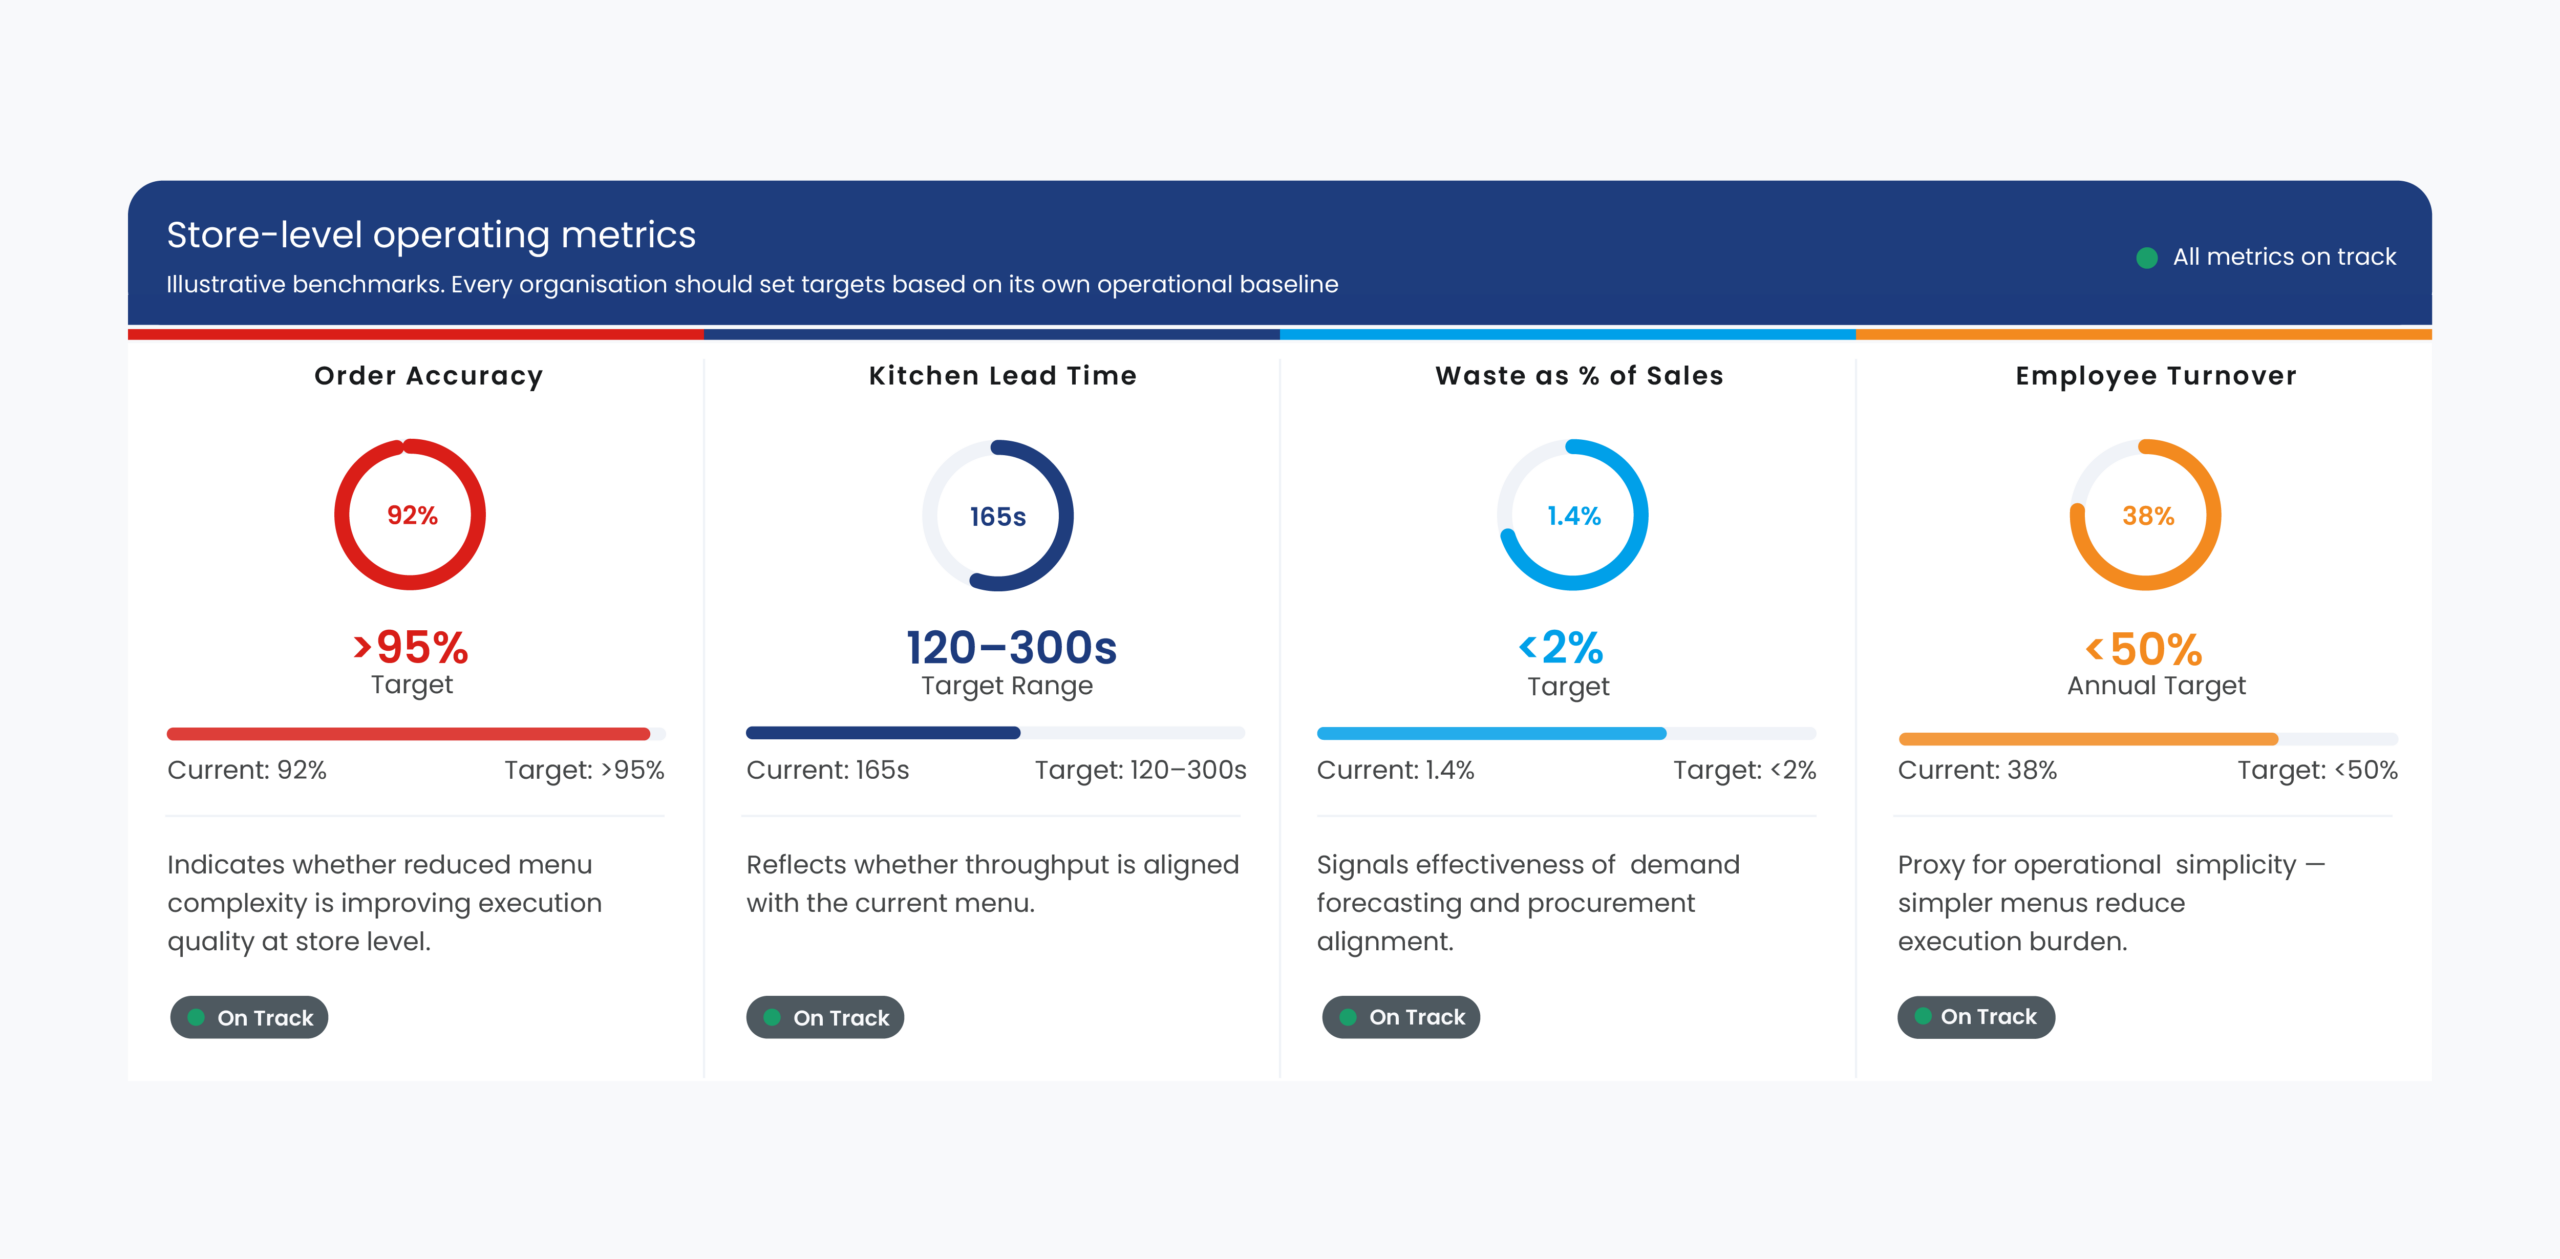Click the On Track badge under Employee Turnover

coord(1976,1017)
